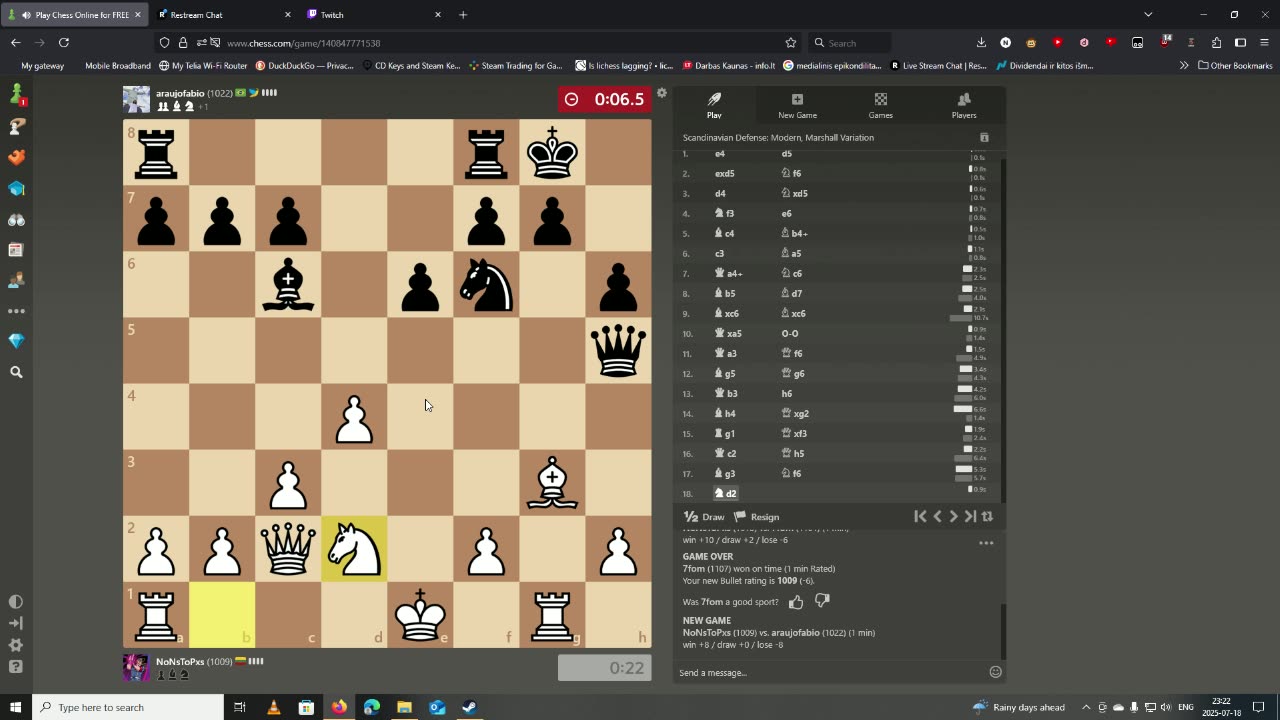Step forward one move
Viewport: 1280px width, 720px height.
953,516
